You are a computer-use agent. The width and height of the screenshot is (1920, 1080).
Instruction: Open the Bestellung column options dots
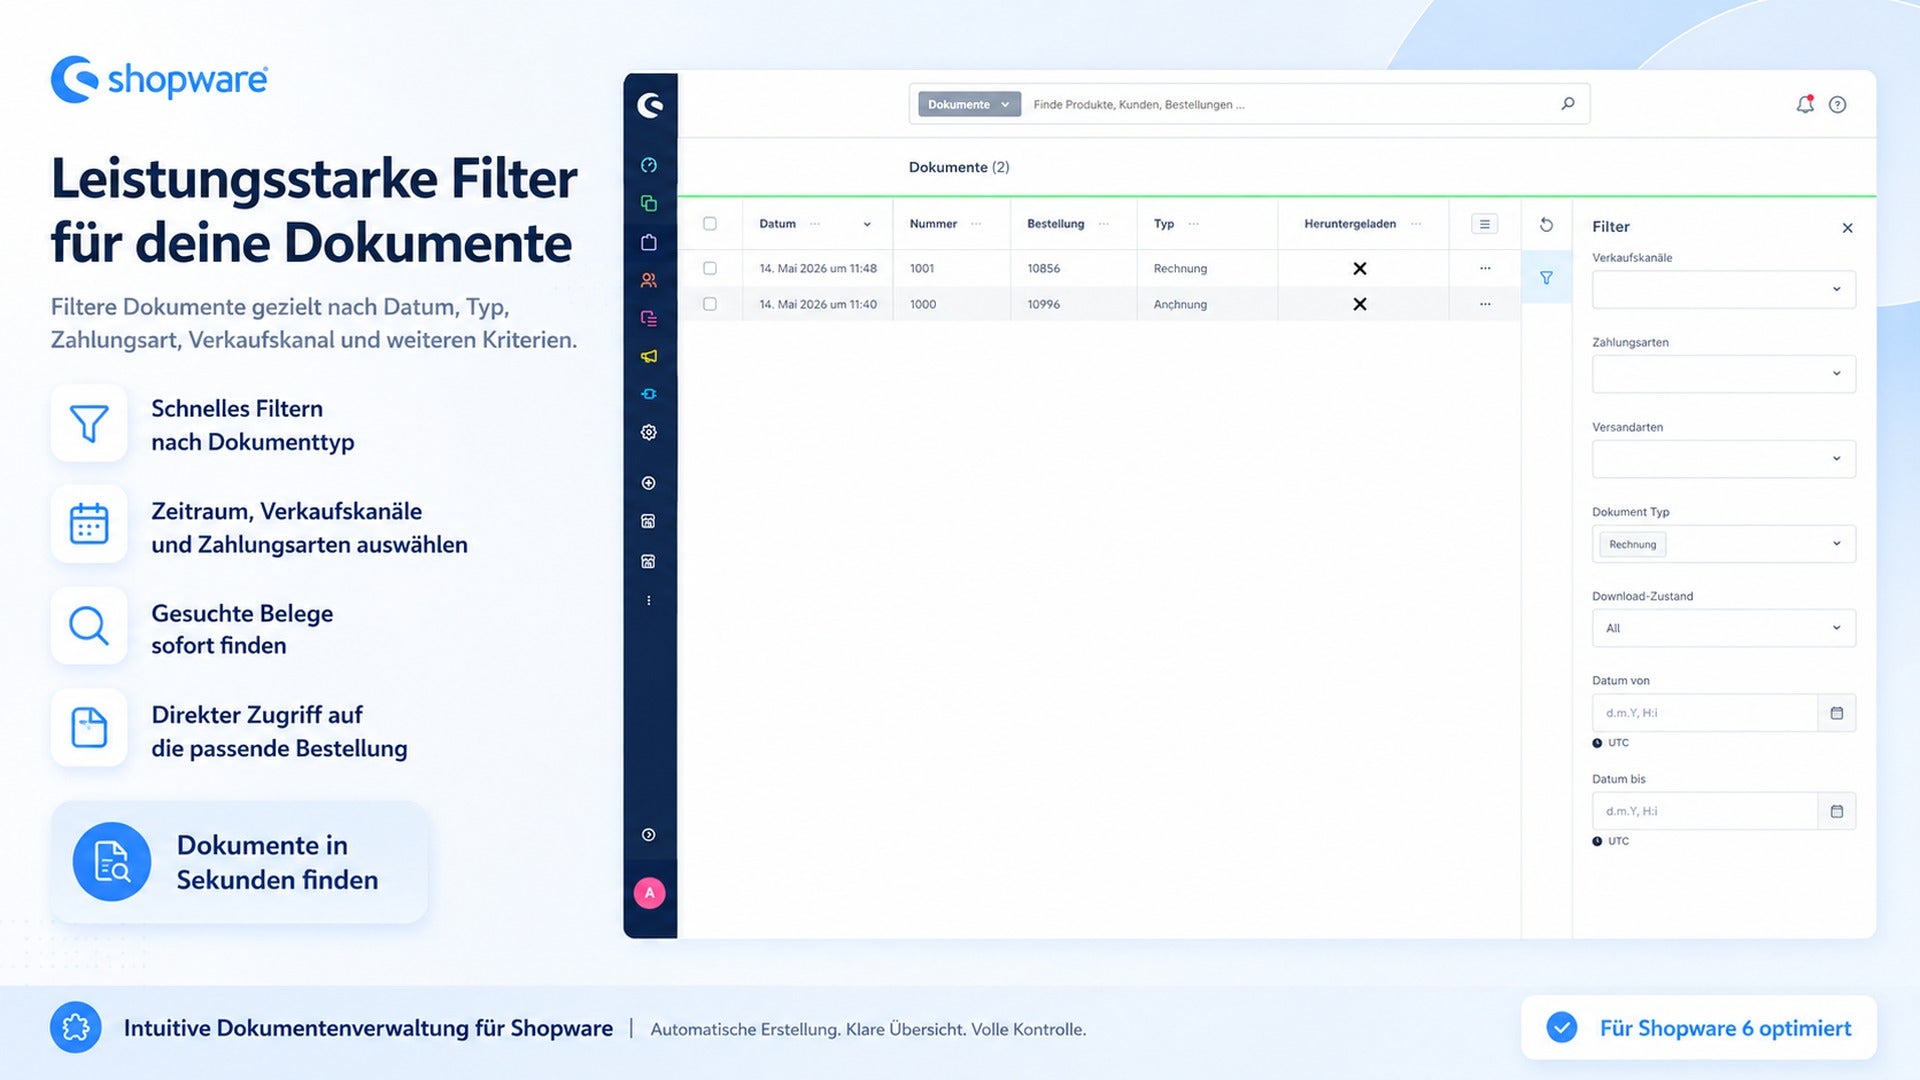tap(1104, 224)
